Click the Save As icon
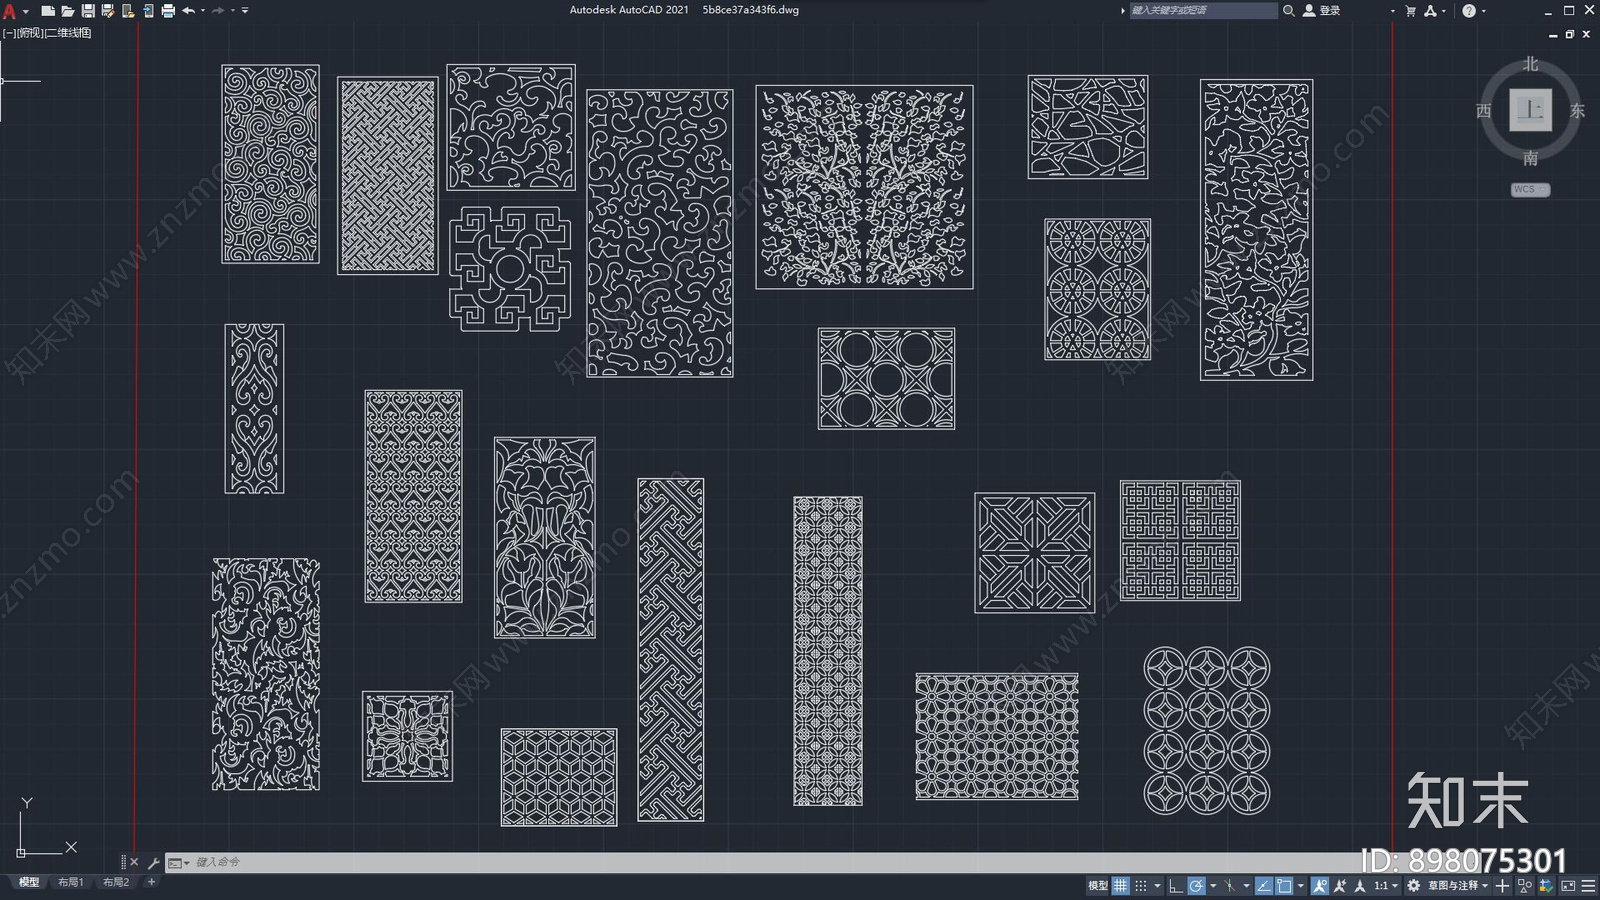The image size is (1600, 900). (108, 11)
